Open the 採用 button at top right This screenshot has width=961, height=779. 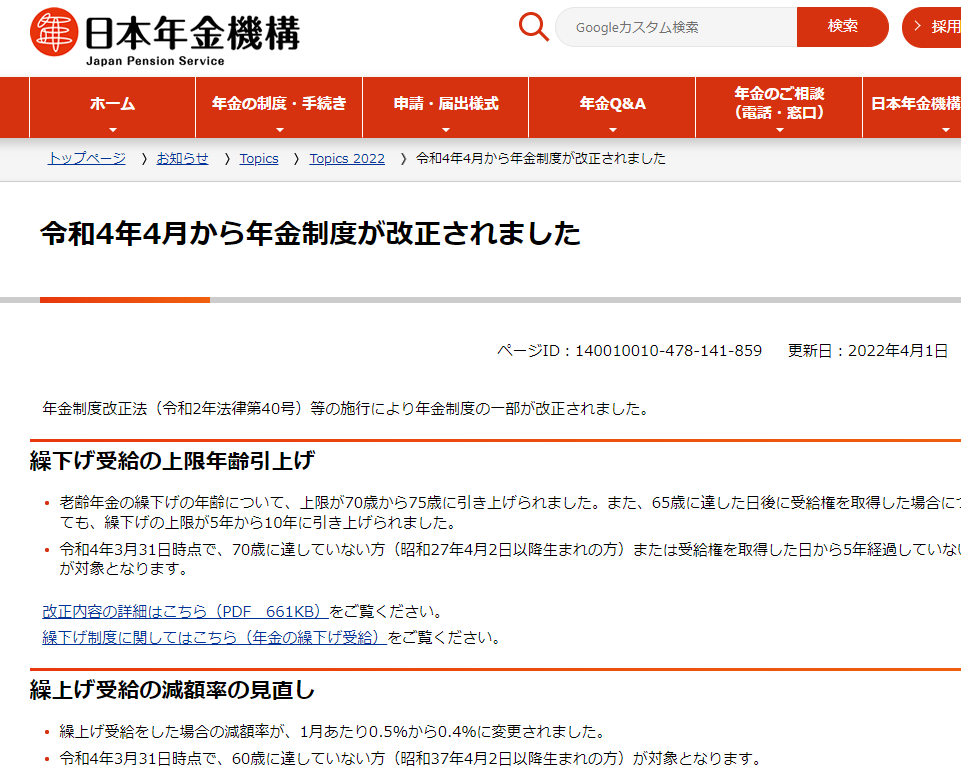(932, 27)
